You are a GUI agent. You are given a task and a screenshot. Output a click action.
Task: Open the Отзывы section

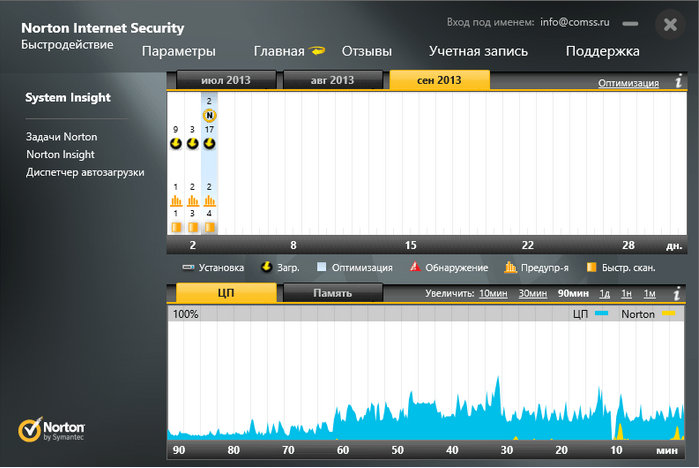click(x=366, y=51)
